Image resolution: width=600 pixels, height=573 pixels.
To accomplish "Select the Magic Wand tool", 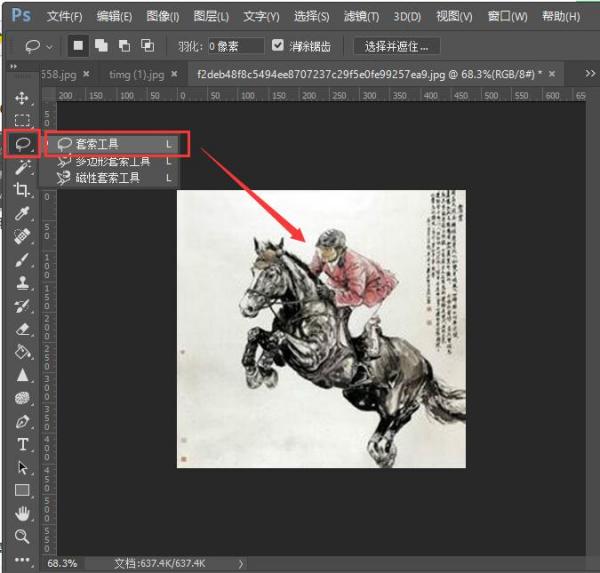I will tap(23, 167).
